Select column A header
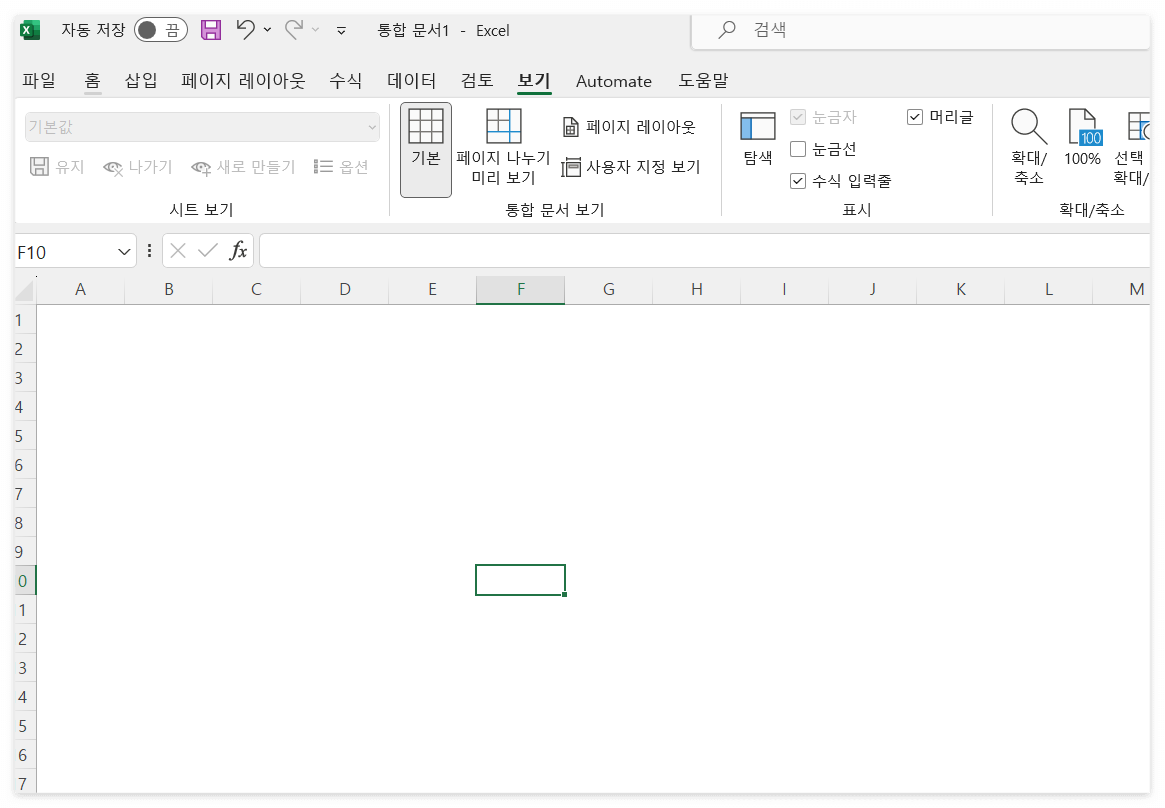The image size is (1165, 808). (x=80, y=290)
